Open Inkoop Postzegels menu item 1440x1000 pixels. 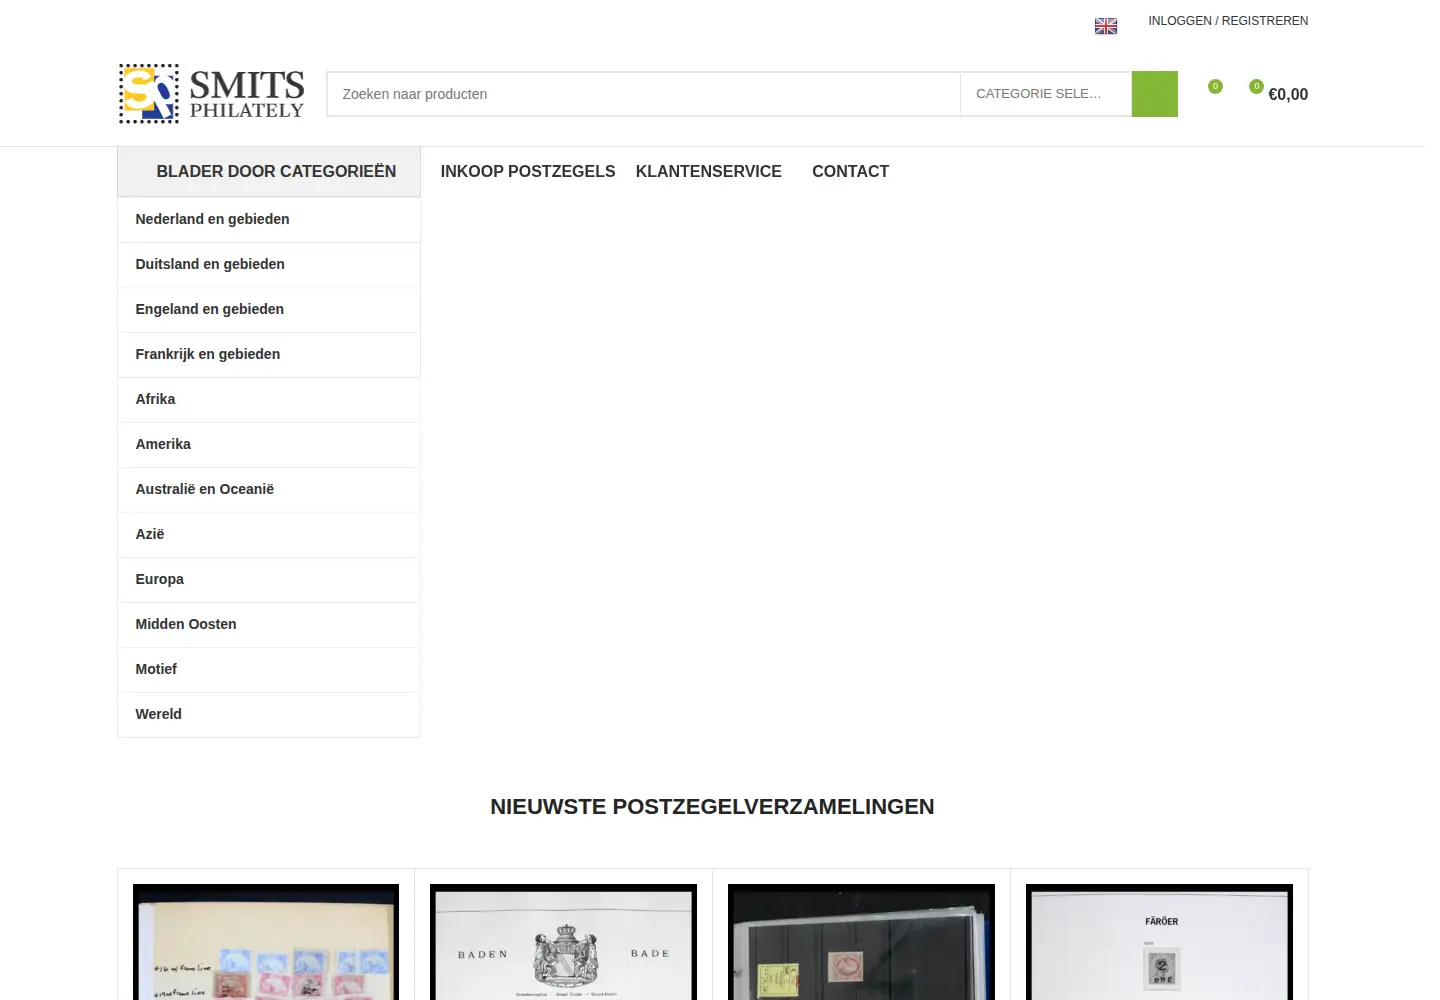pos(528,172)
